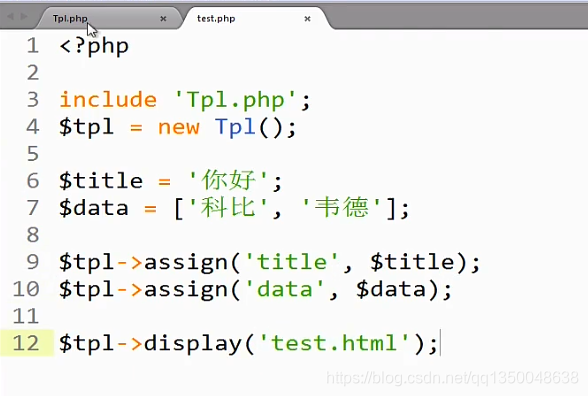Place cursor in the <?php opening tag

pyautogui.click(x=94, y=46)
